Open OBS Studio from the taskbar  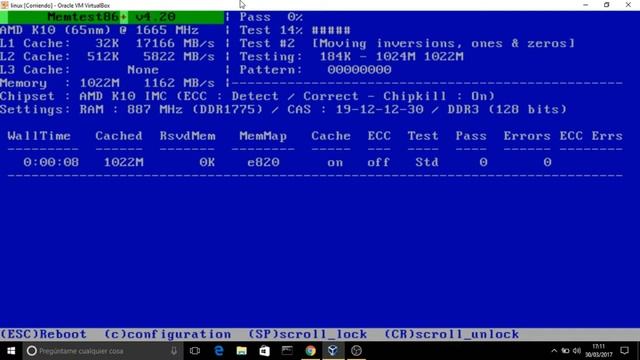[356, 351]
